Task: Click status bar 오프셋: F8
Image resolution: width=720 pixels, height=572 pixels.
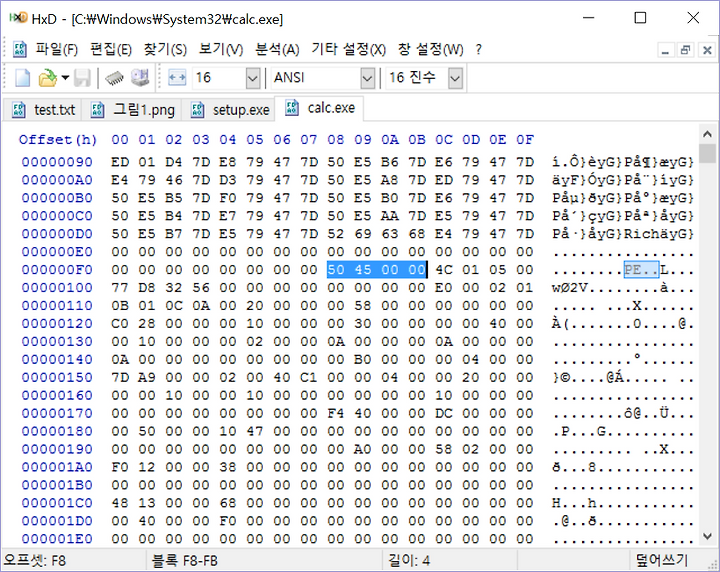Action: [x=35, y=561]
